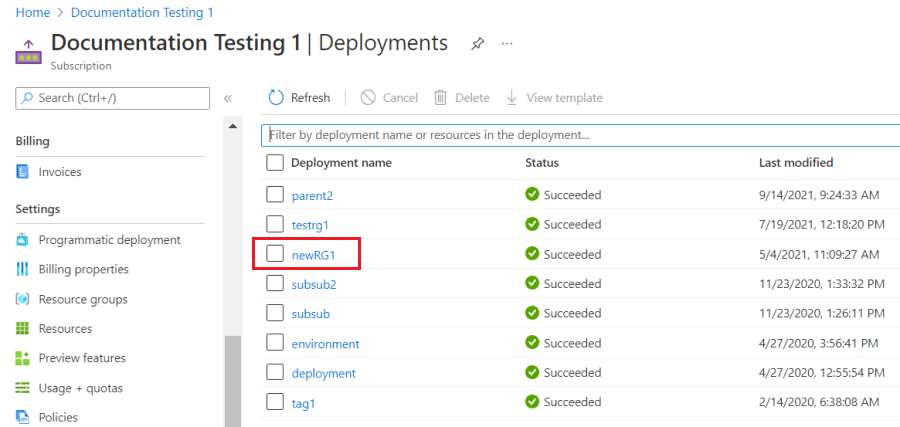Open the deployment named deployment

(324, 374)
